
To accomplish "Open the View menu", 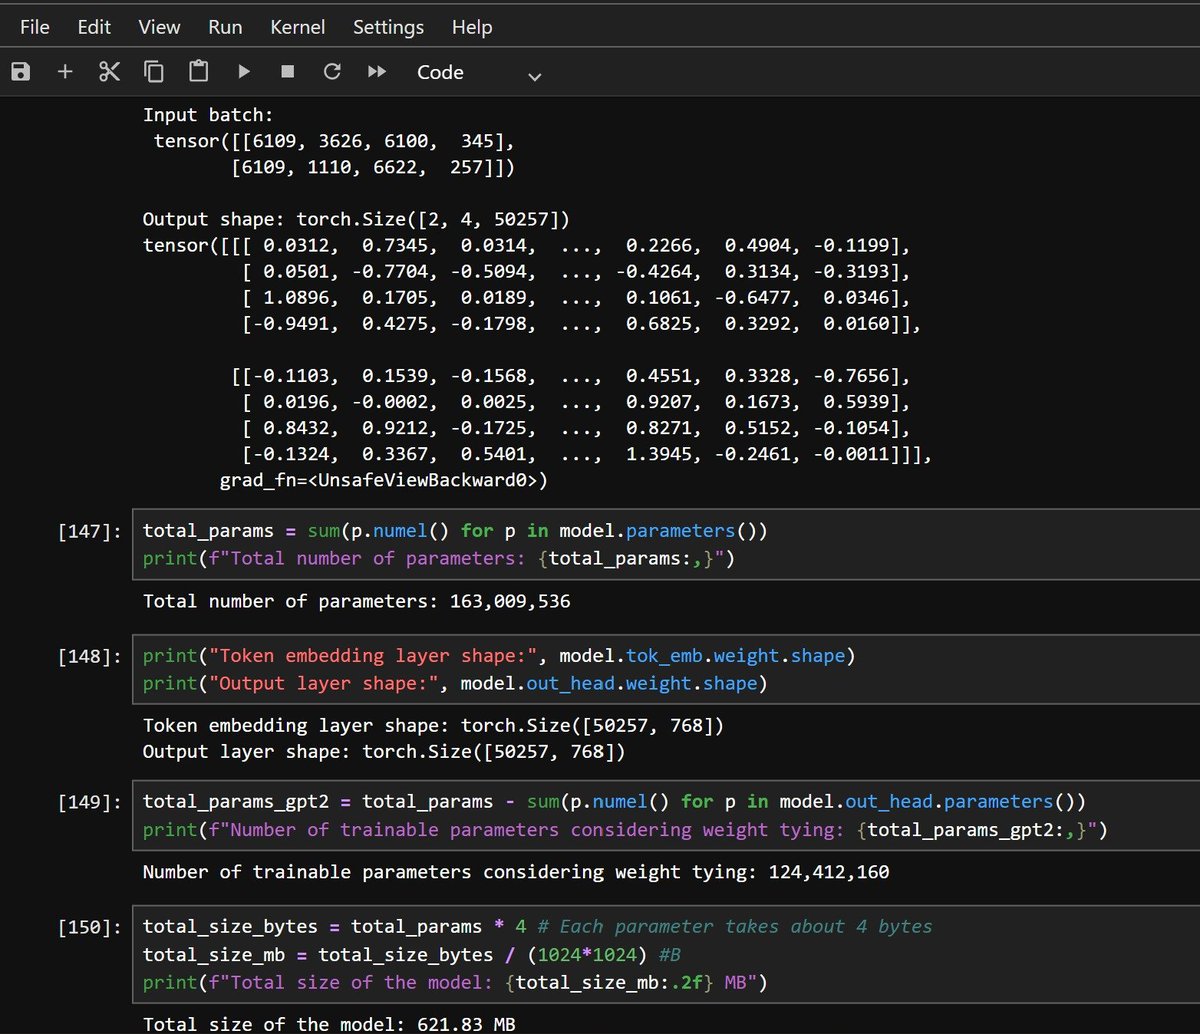I will coord(160,27).
